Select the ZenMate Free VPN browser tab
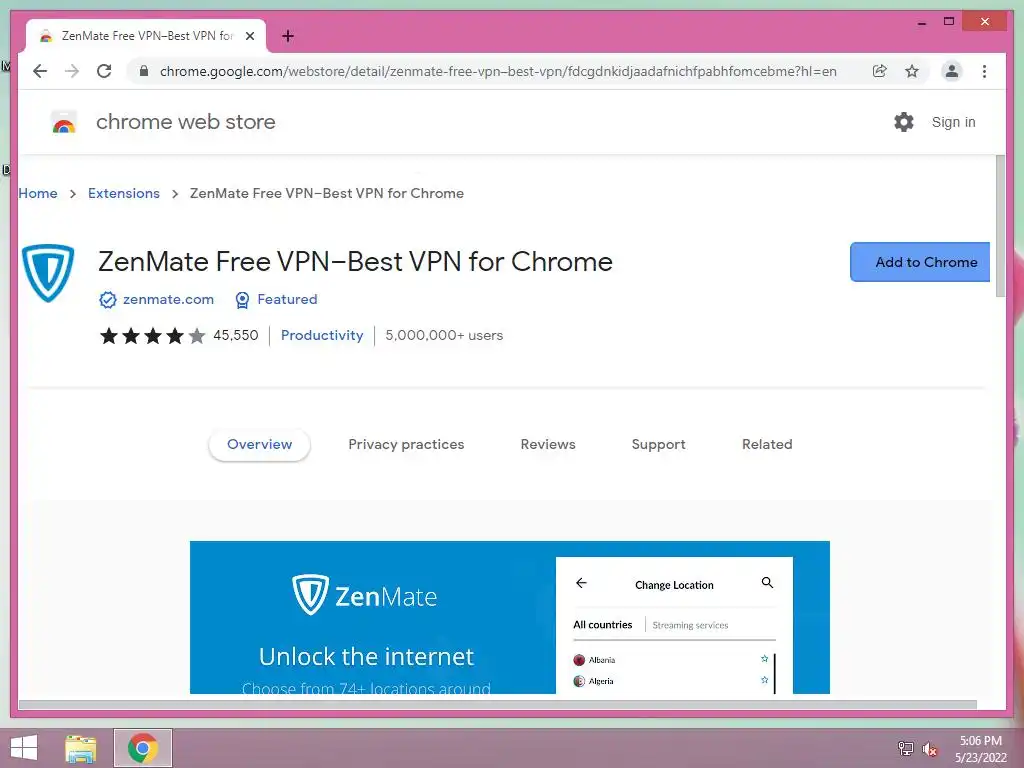 (146, 36)
